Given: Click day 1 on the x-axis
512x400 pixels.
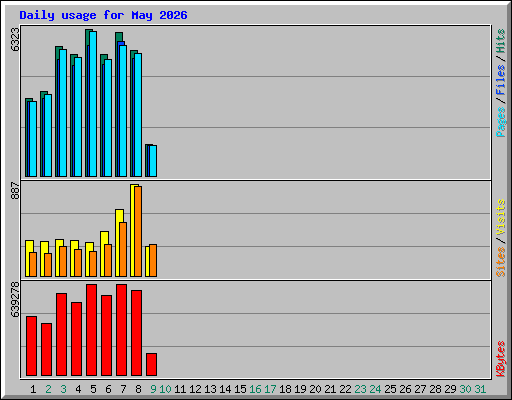Looking at the screenshot, I should tap(33, 389).
